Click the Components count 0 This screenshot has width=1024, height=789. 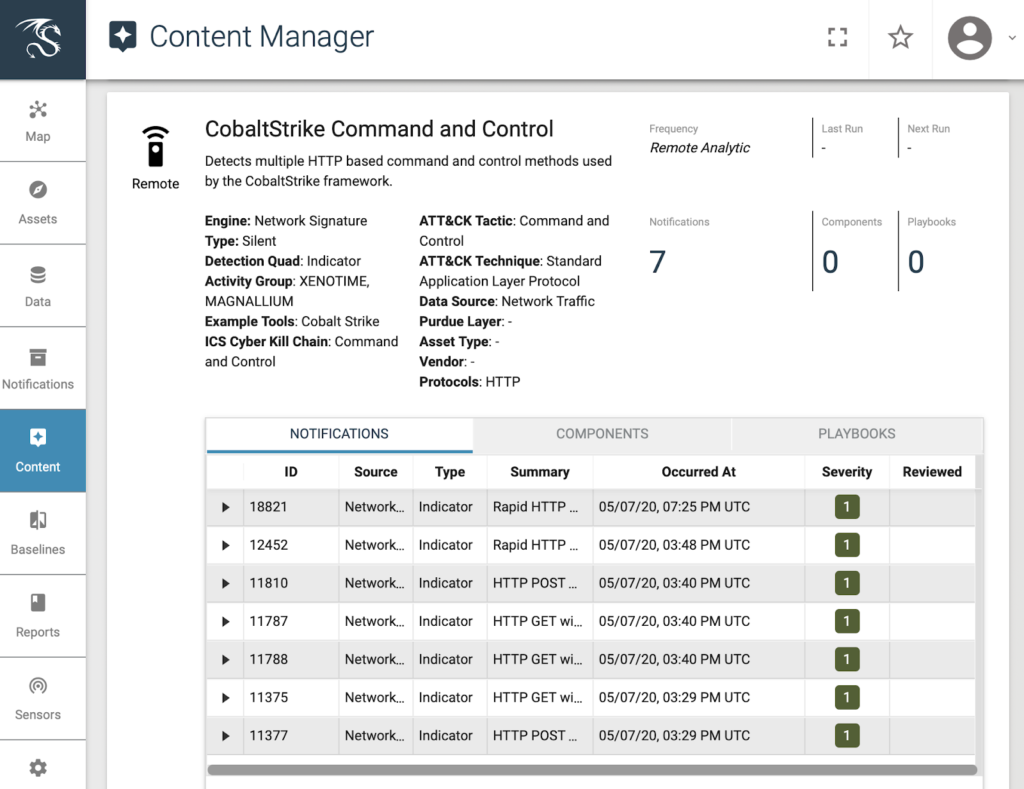(830, 262)
